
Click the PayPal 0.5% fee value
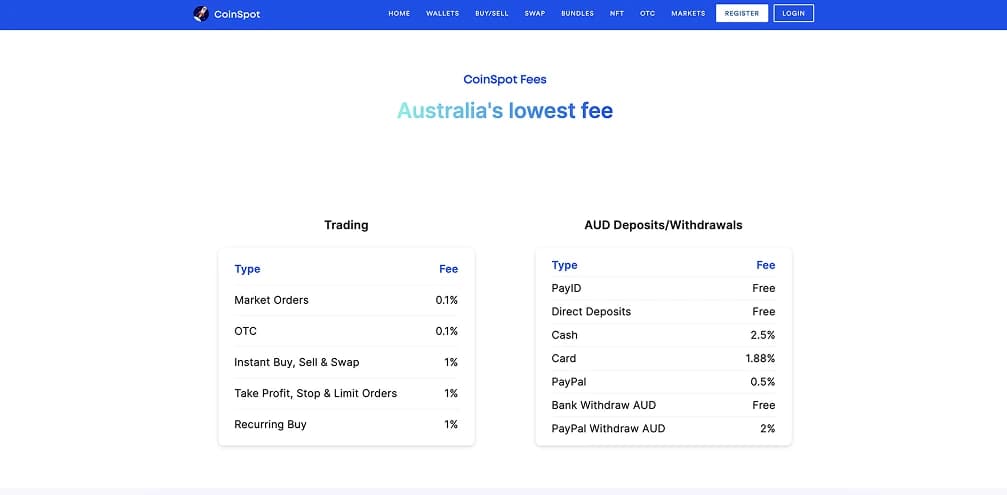pyautogui.click(x=763, y=382)
